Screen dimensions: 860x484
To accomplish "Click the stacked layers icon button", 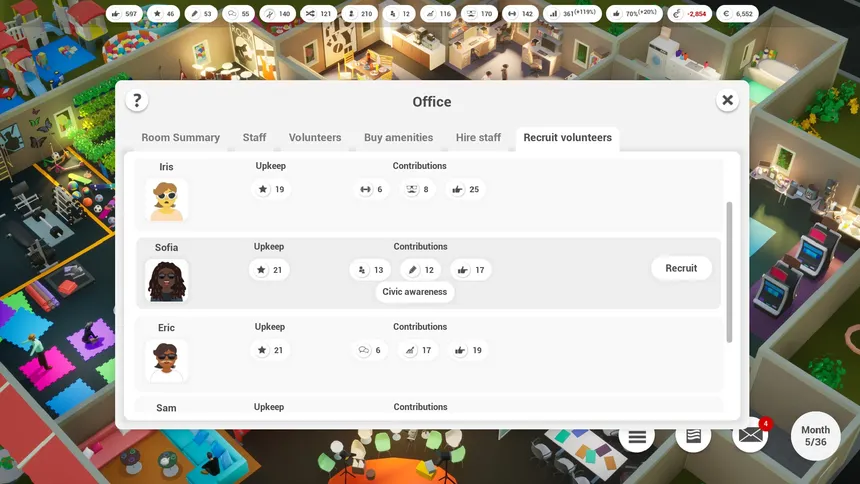I will (x=693, y=436).
